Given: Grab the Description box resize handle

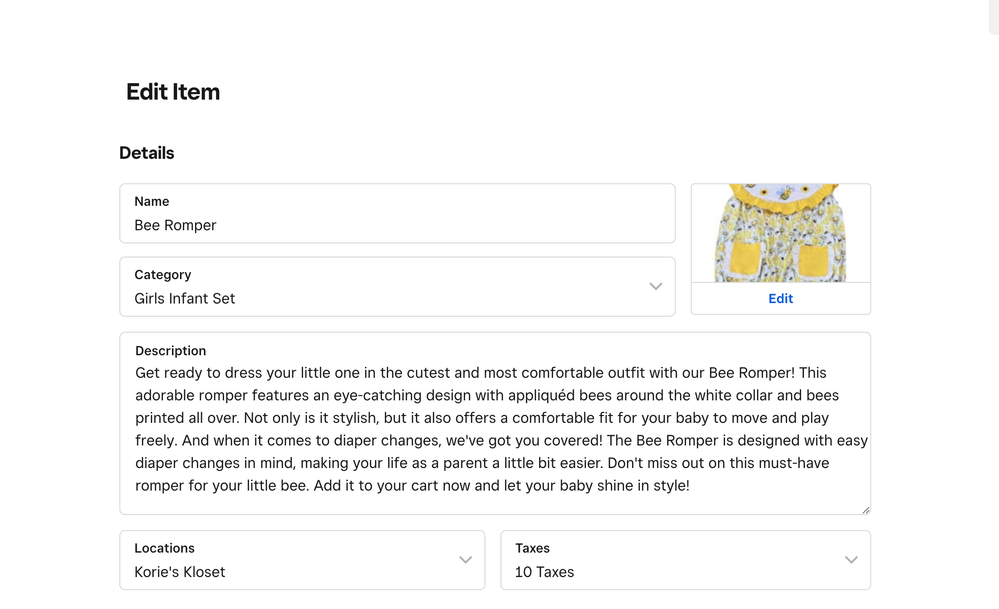Looking at the screenshot, I should (865, 509).
